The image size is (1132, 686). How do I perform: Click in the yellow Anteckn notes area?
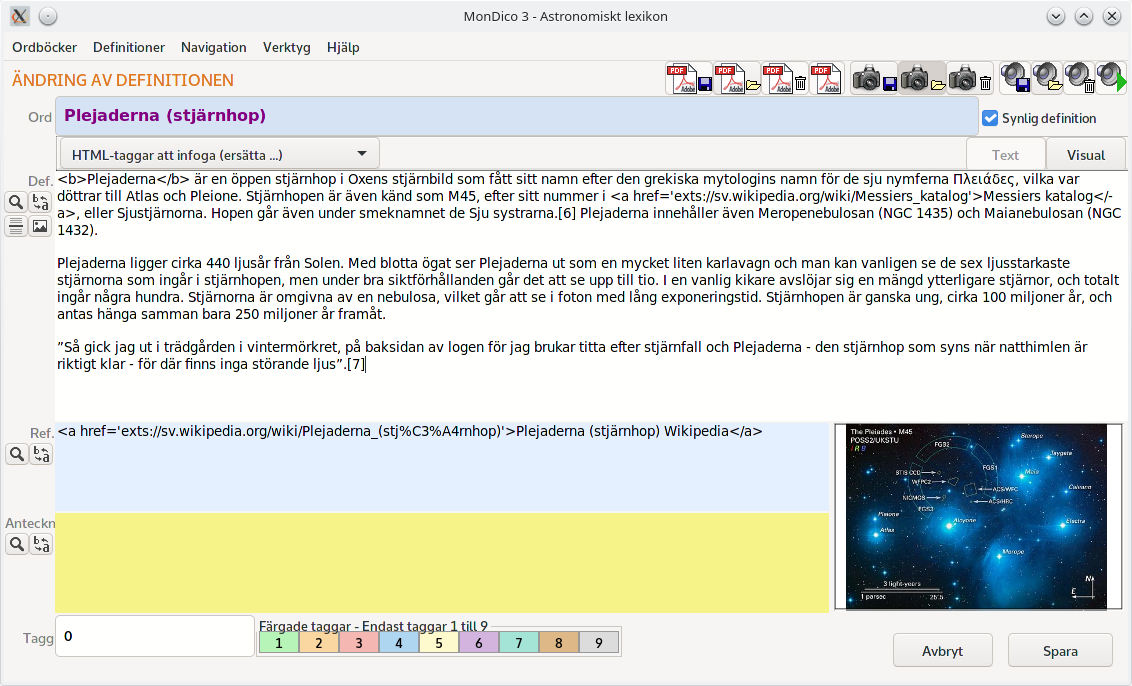pos(442,563)
